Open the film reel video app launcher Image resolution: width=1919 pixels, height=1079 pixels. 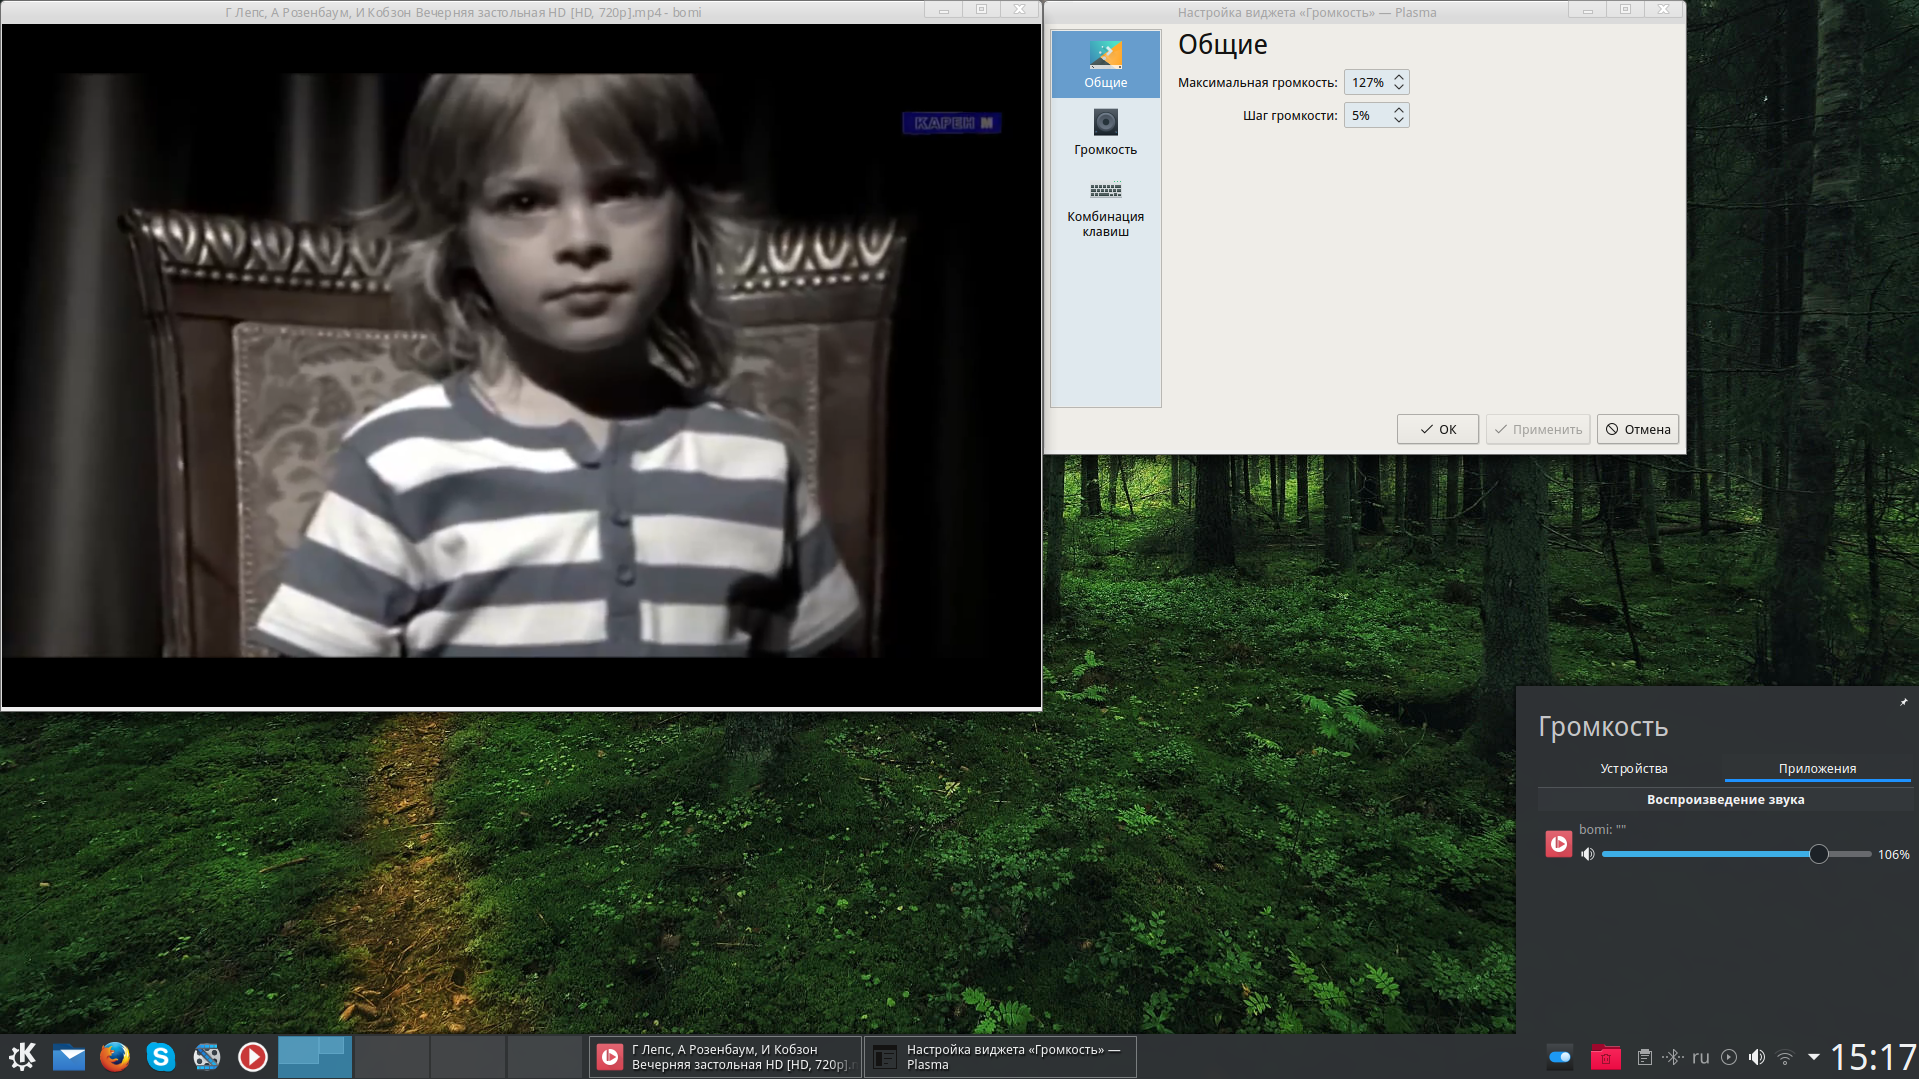coord(207,1056)
